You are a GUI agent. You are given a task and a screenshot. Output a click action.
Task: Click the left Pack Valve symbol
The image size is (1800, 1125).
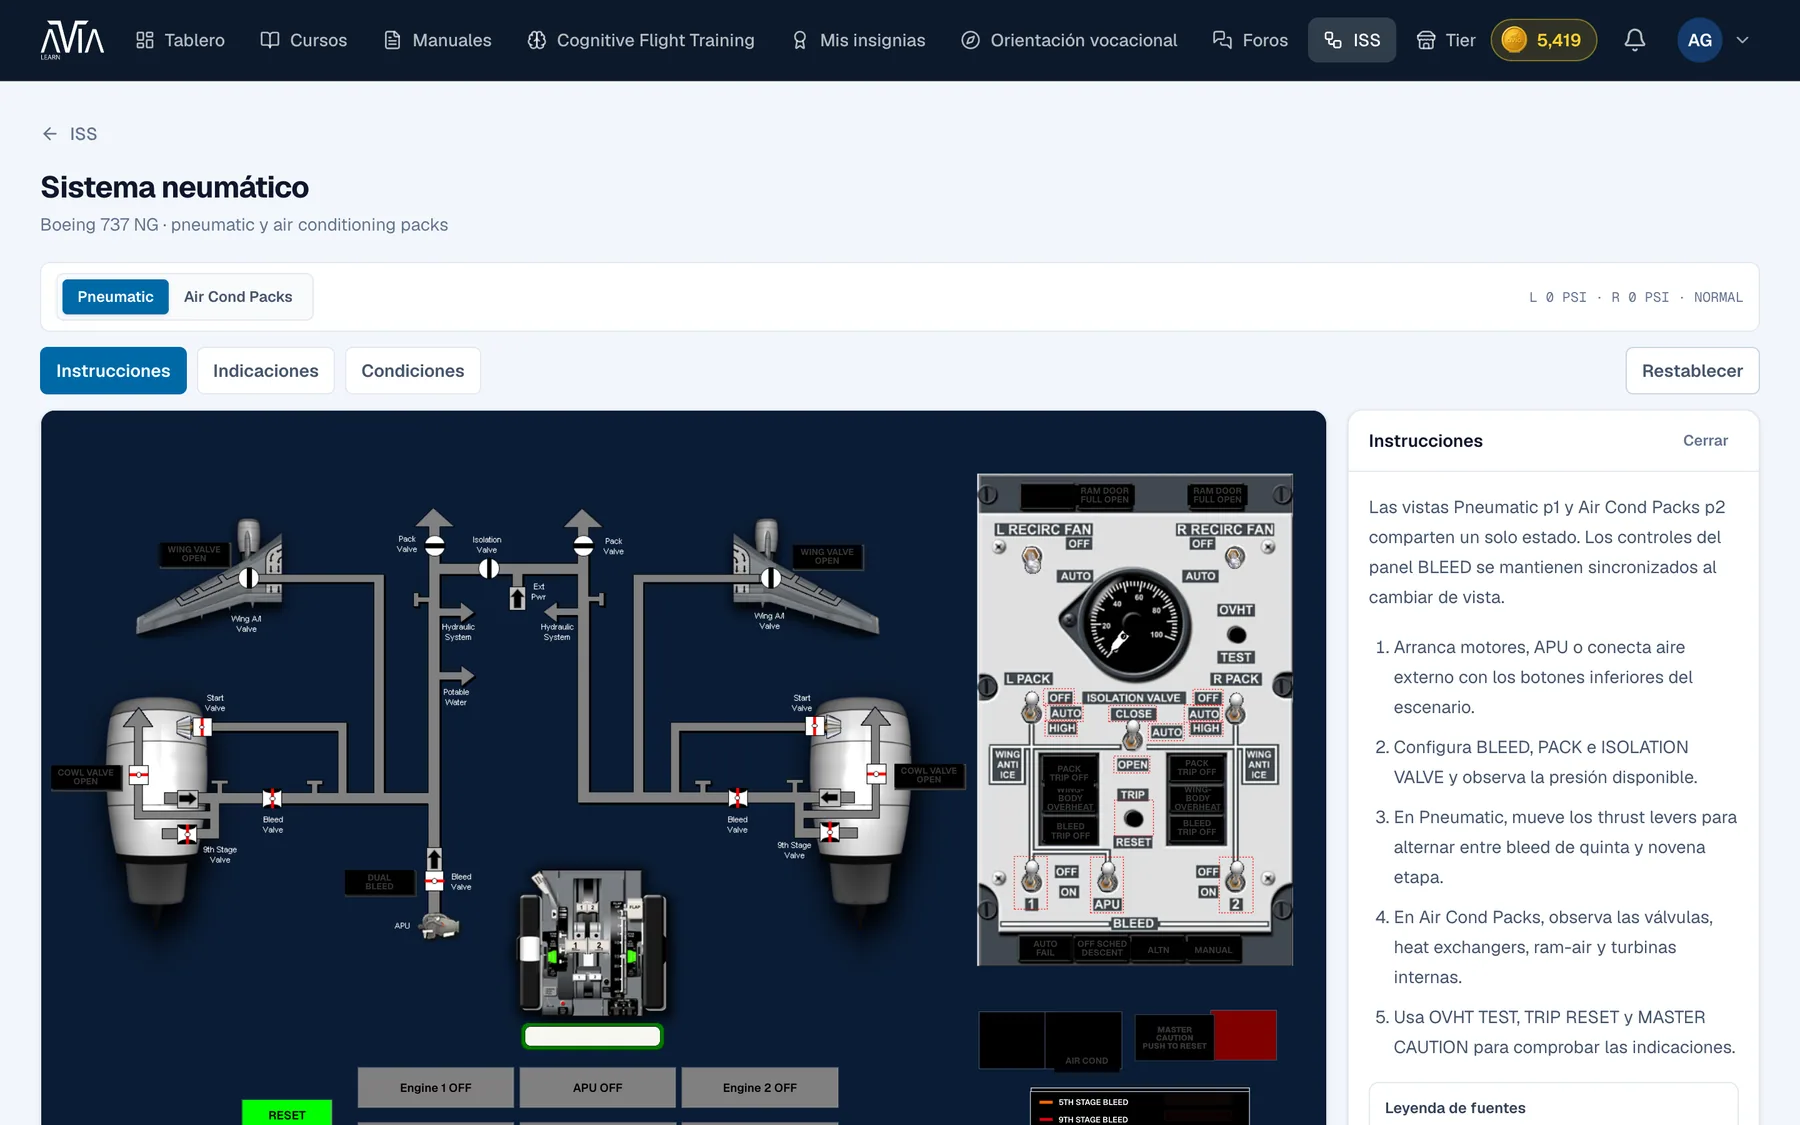[x=434, y=546]
